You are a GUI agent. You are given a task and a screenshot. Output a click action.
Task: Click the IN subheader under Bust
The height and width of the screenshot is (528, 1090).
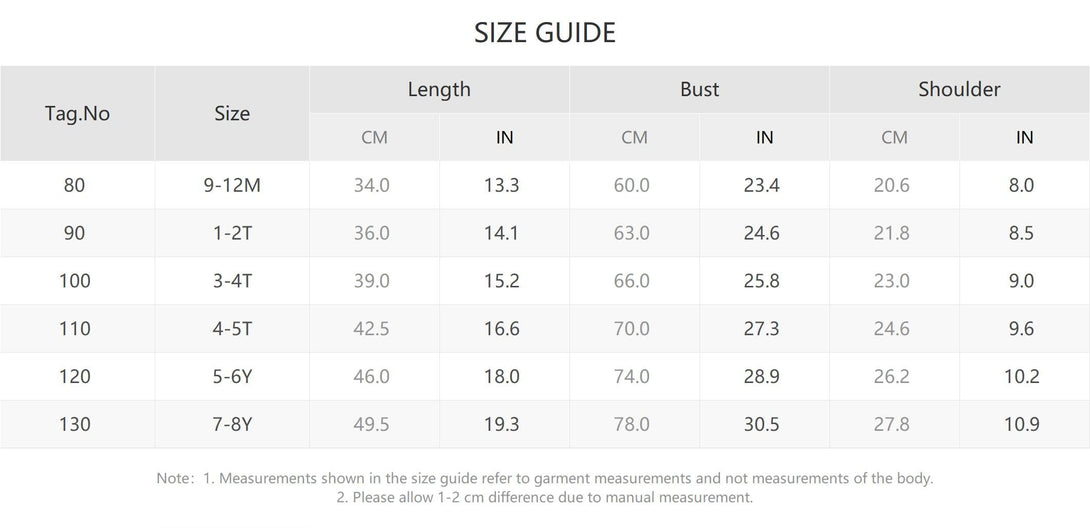tap(764, 137)
